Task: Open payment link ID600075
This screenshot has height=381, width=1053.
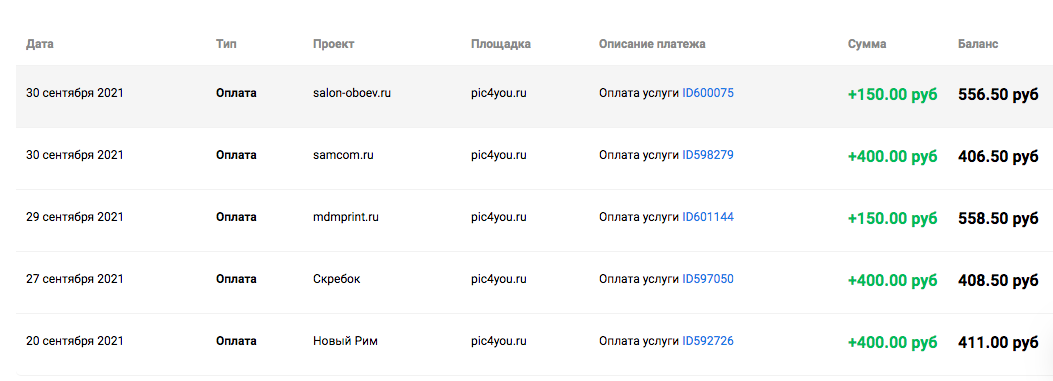Action: [x=708, y=93]
